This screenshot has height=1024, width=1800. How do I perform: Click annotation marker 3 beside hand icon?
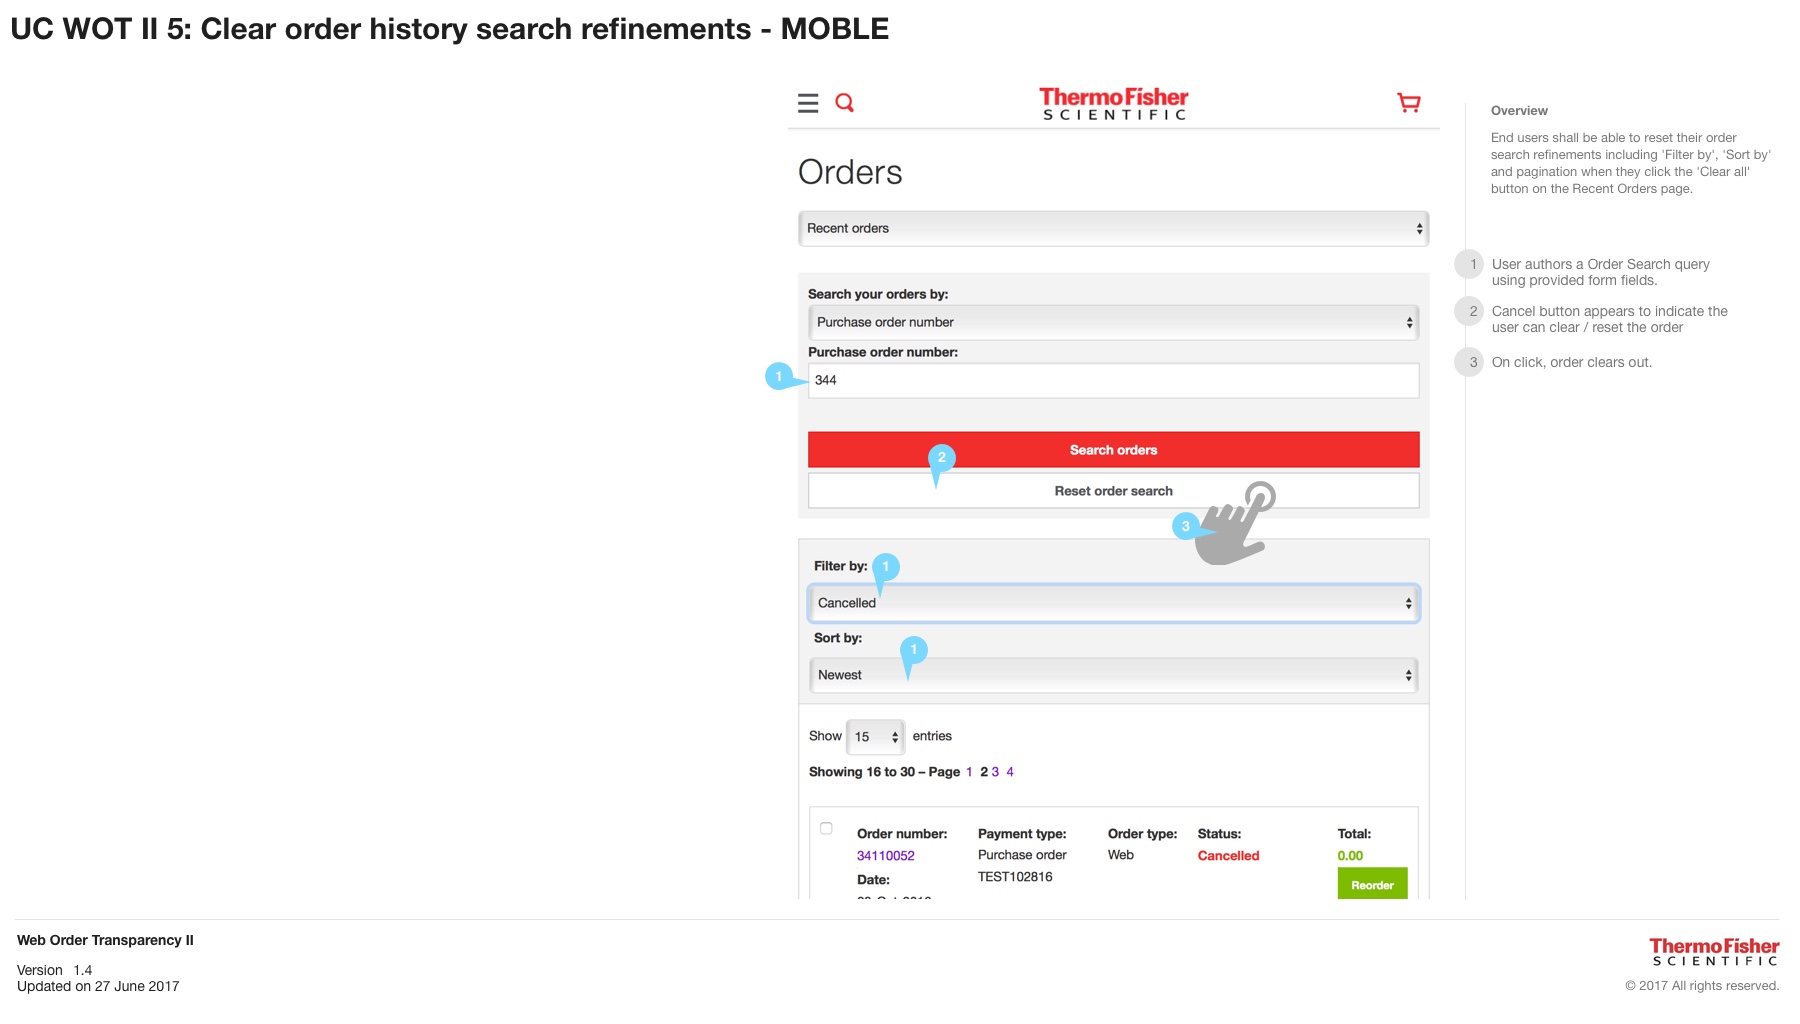pos(1186,526)
